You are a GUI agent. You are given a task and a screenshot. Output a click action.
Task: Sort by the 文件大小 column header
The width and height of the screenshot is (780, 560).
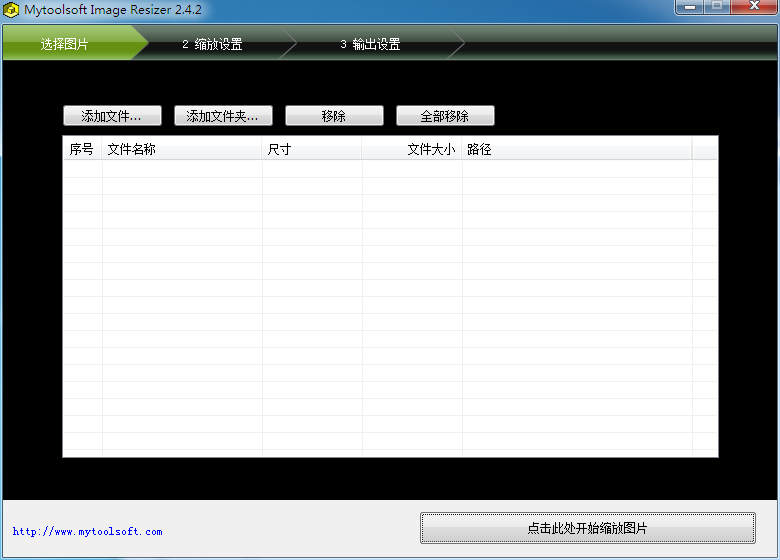[x=411, y=149]
